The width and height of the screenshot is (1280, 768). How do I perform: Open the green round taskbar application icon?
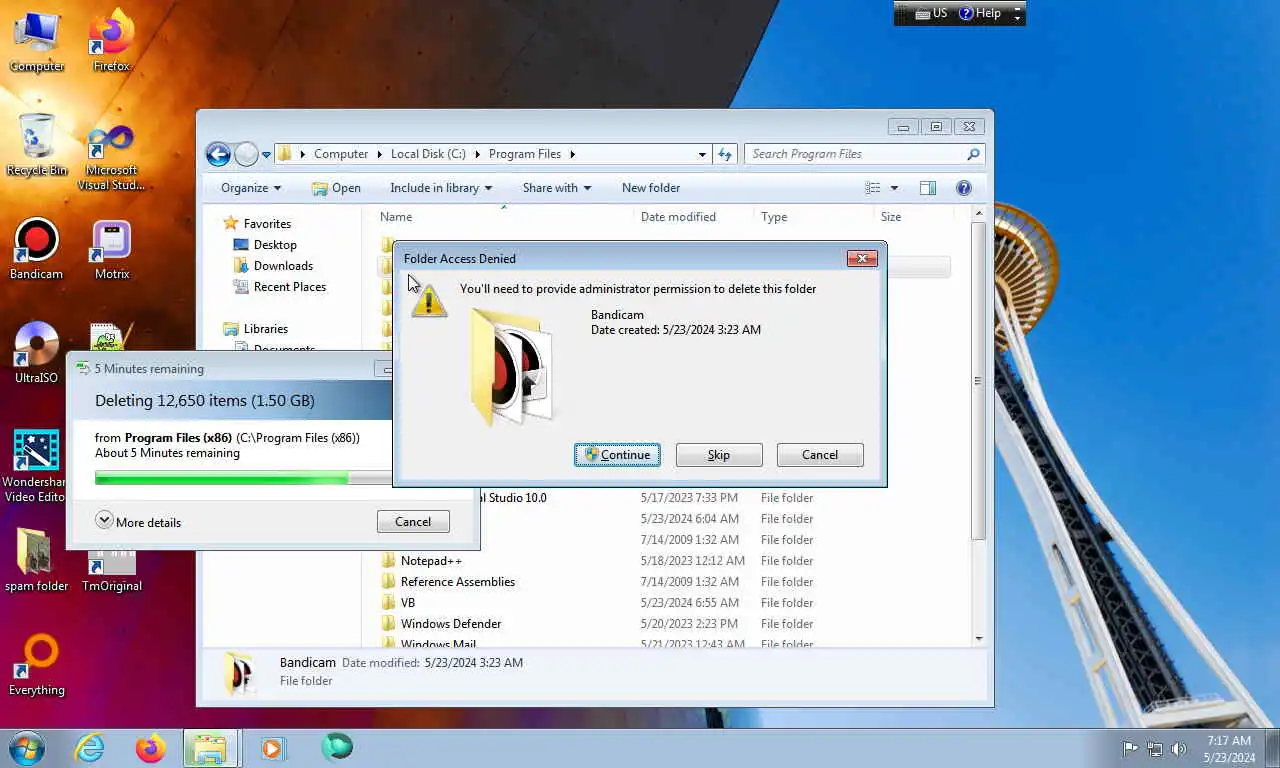click(x=337, y=747)
